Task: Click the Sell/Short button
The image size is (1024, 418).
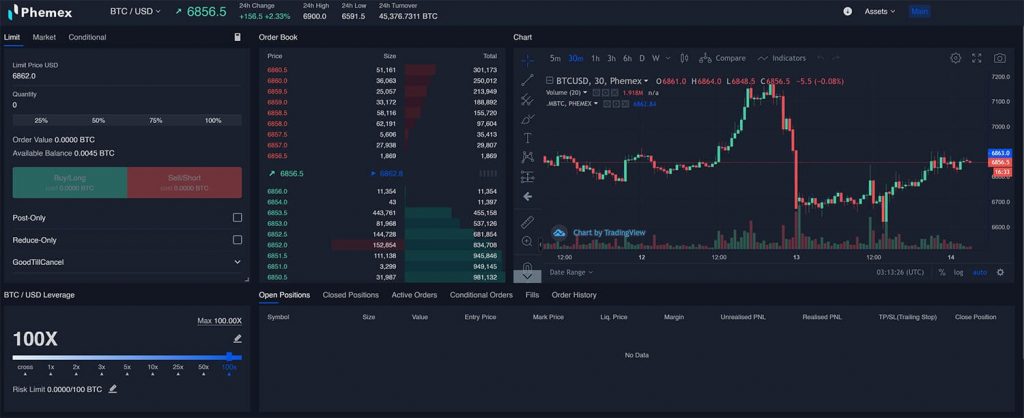Action: pyautogui.click(x=185, y=182)
